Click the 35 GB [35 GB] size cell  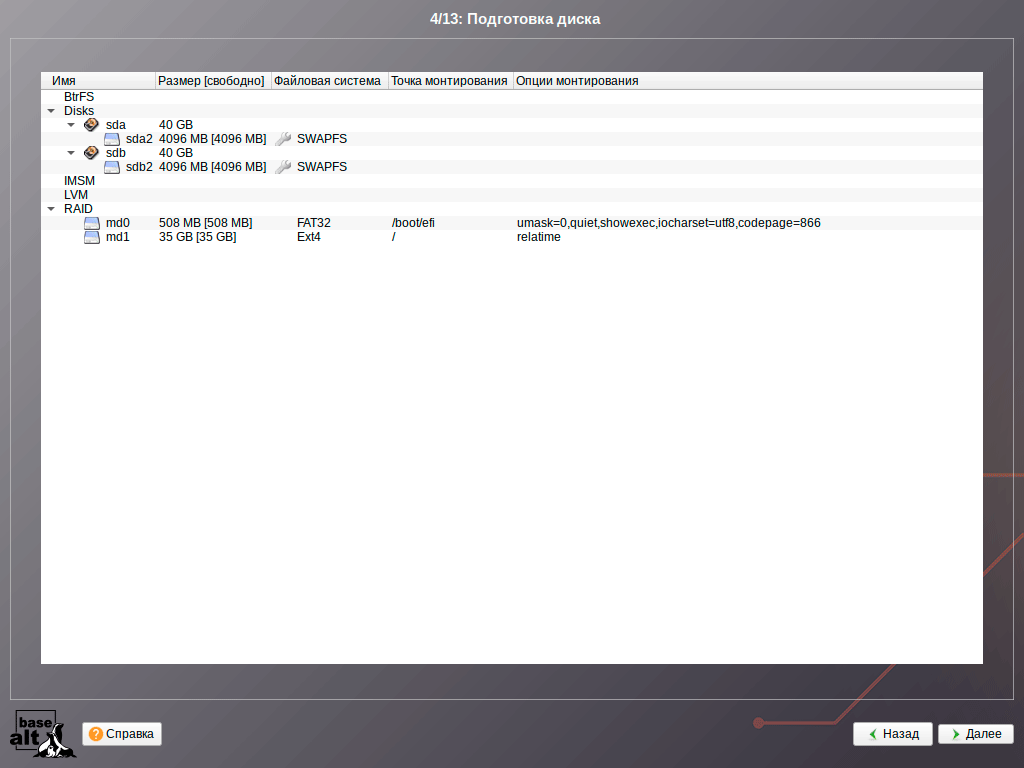coord(198,237)
